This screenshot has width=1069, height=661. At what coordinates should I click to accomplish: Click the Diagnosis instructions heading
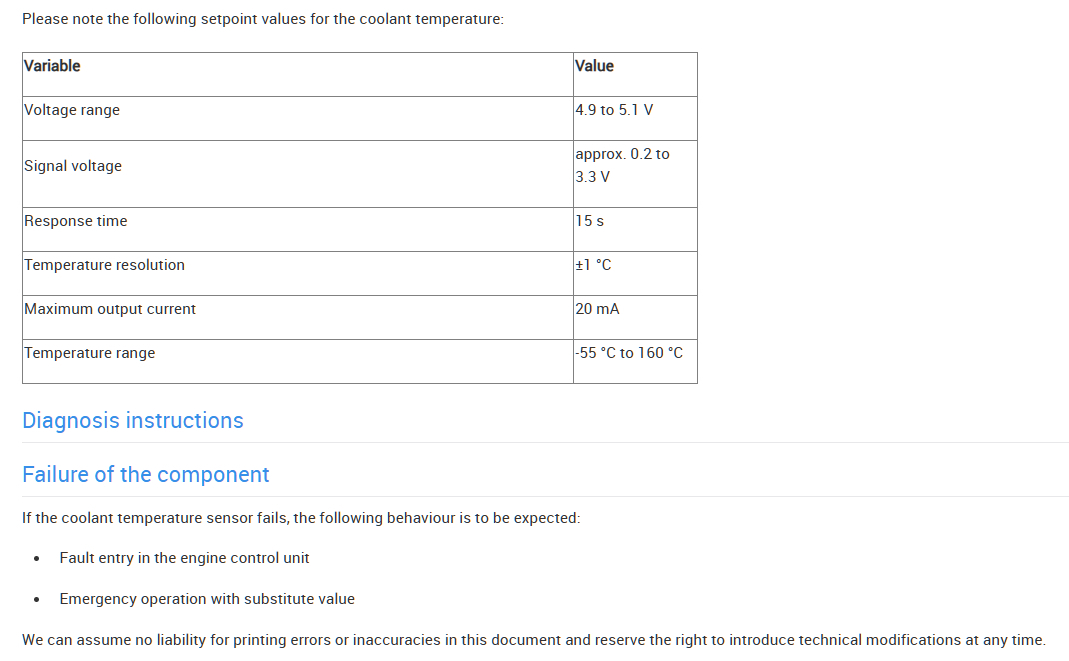click(133, 421)
